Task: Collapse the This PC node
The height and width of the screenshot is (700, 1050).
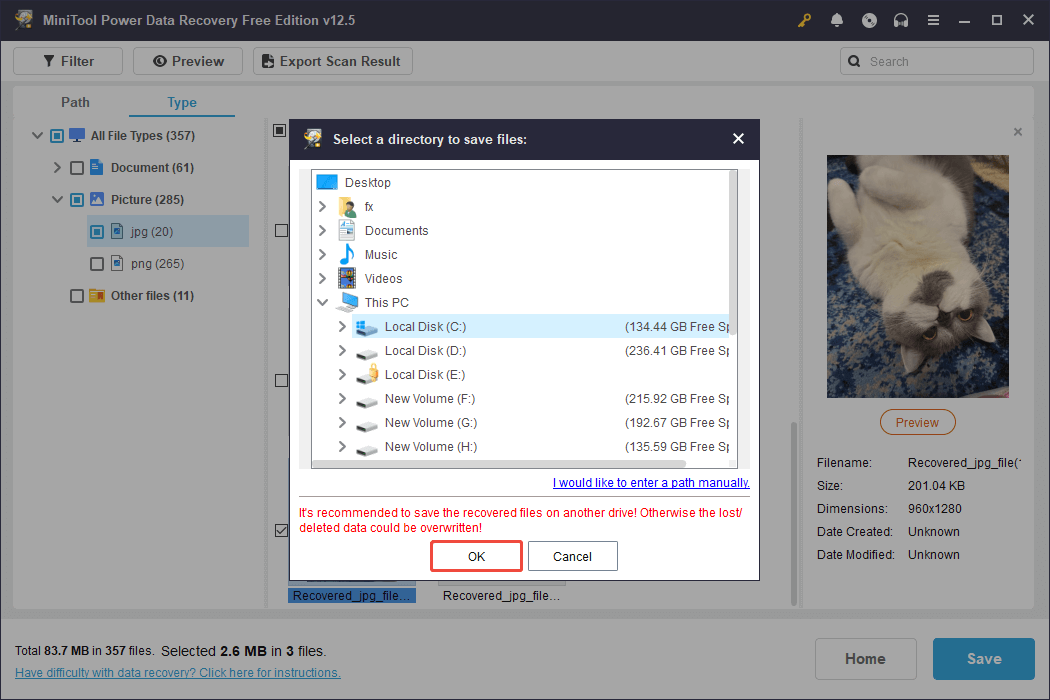Action: tap(322, 302)
